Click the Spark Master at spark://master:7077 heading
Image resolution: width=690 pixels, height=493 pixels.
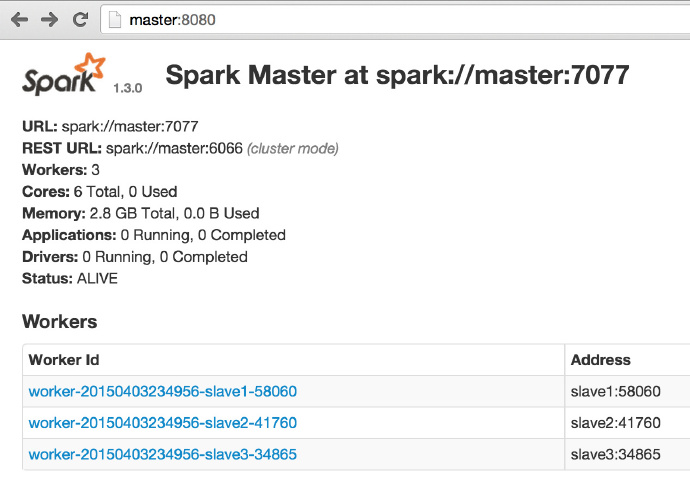click(397, 75)
